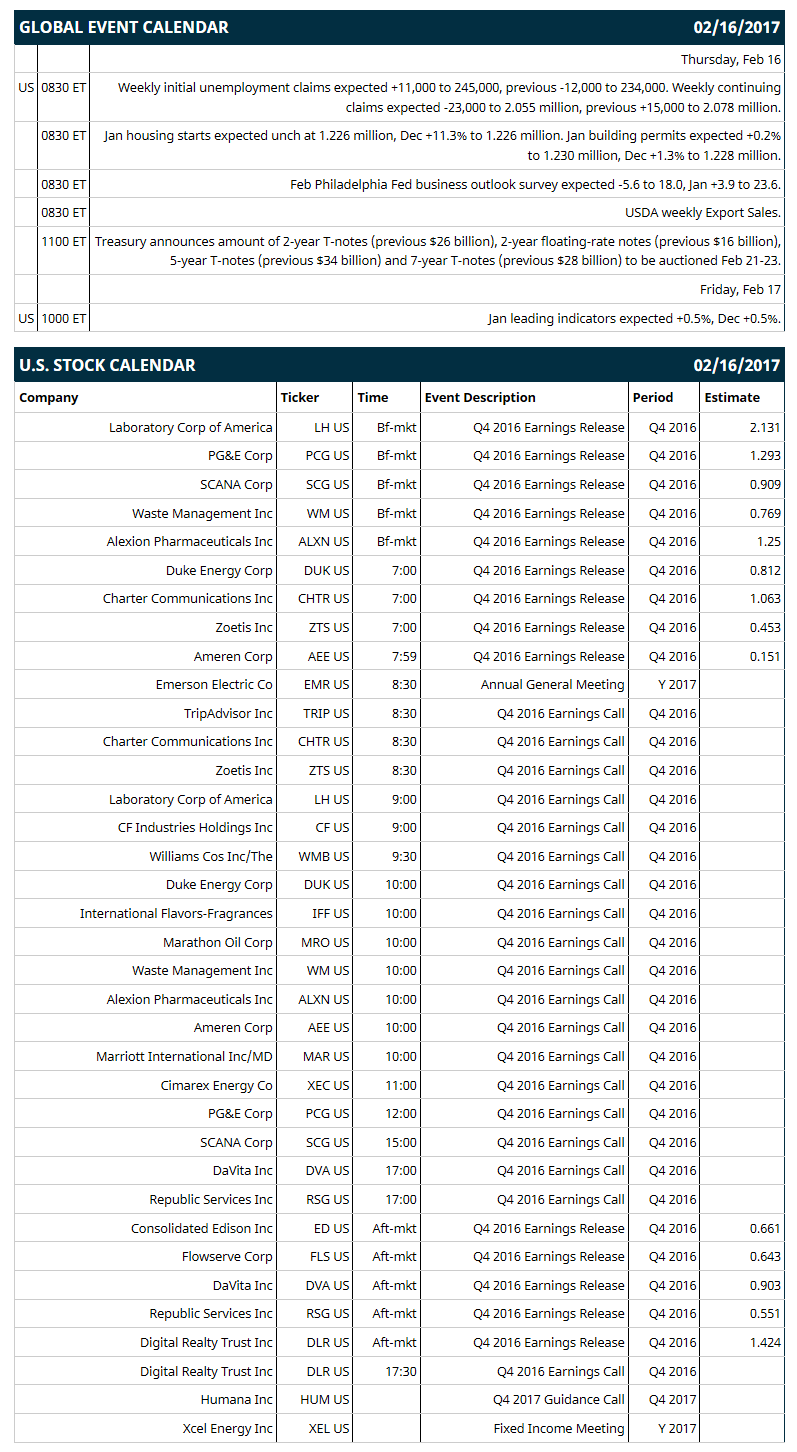Select the Cimarex Energy Co company name

pyautogui.click(x=217, y=1085)
